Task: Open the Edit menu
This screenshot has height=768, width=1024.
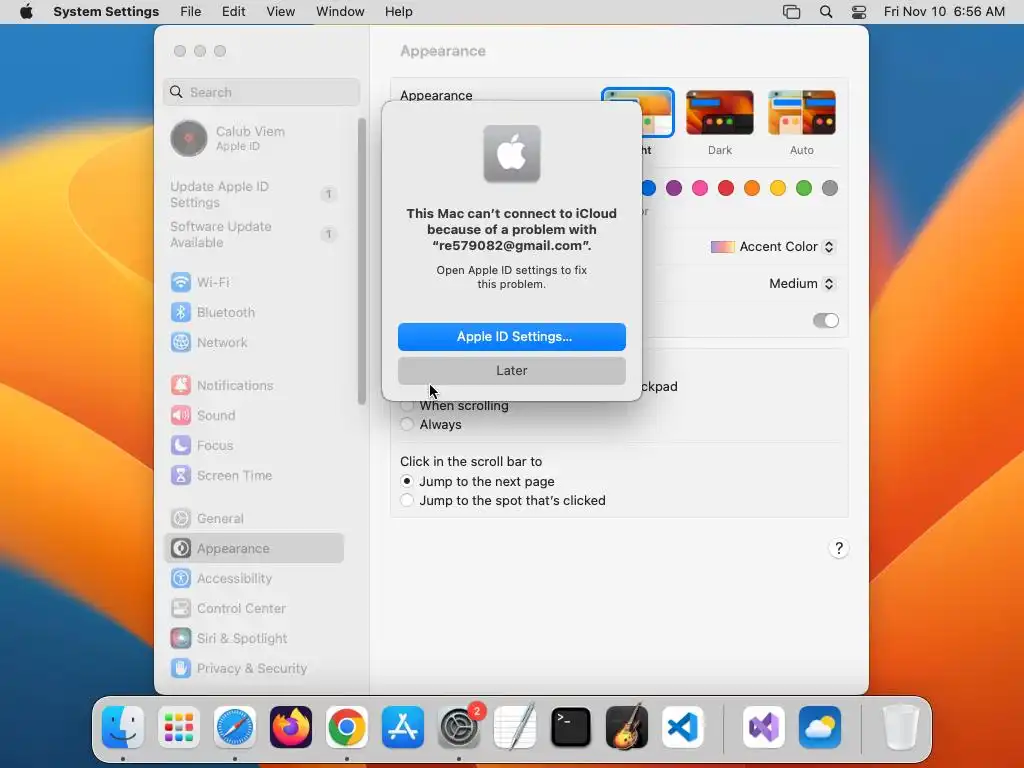Action: pyautogui.click(x=233, y=12)
